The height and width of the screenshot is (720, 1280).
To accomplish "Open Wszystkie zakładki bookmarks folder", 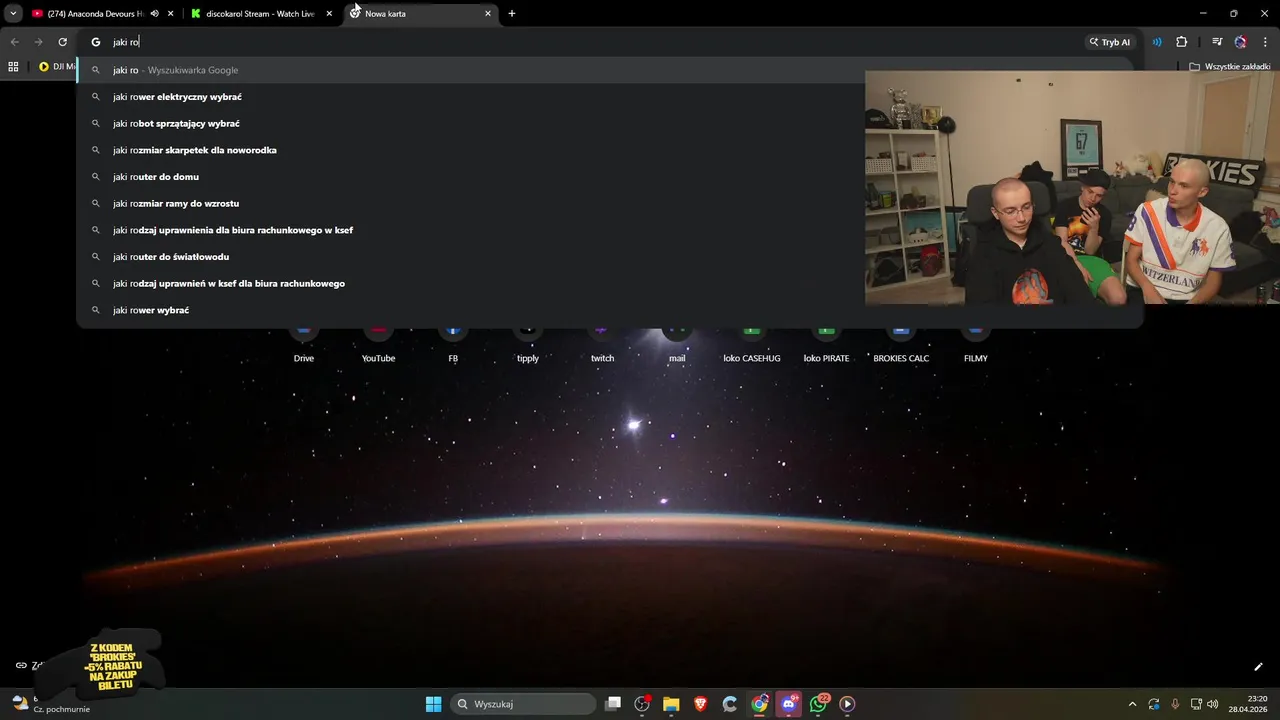I will pos(1230,67).
